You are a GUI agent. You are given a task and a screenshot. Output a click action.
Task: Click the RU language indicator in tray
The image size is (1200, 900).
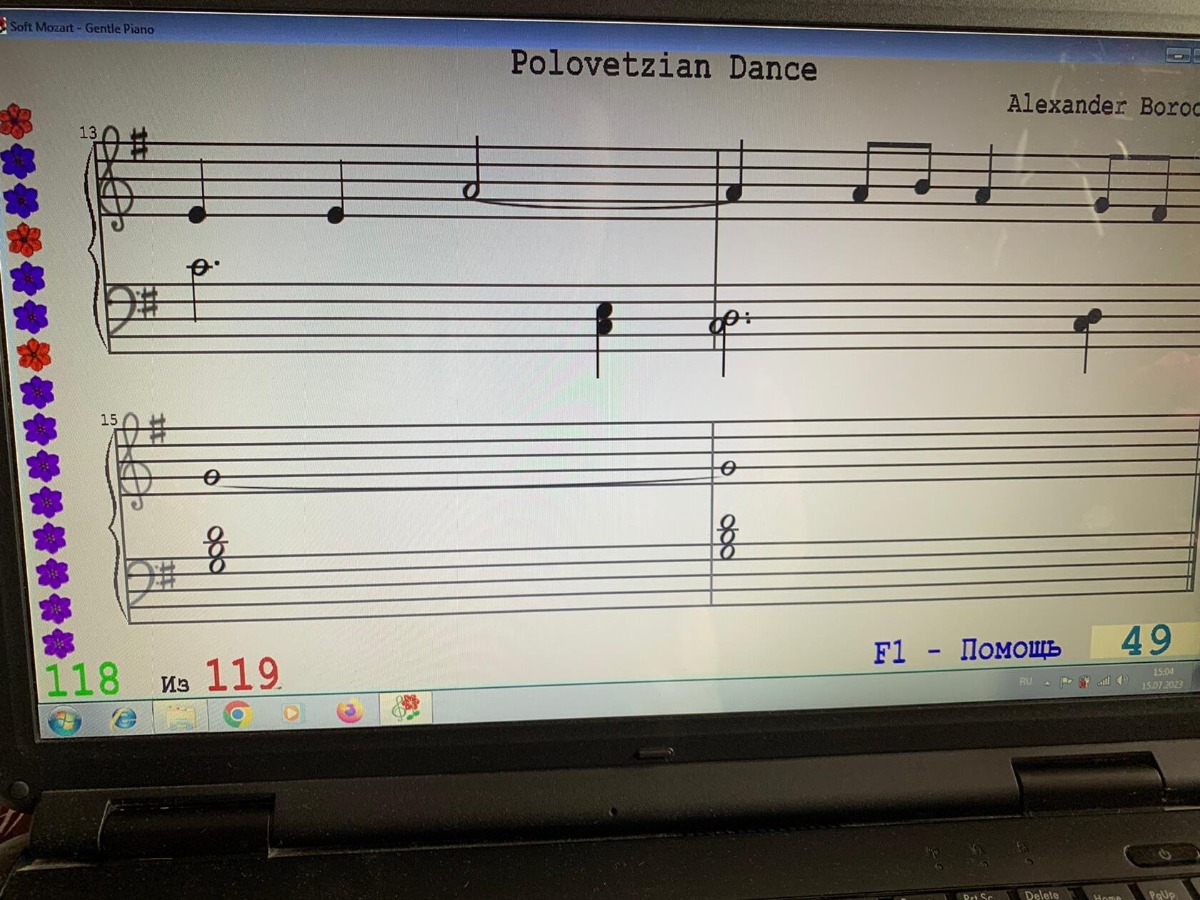pos(1026,681)
